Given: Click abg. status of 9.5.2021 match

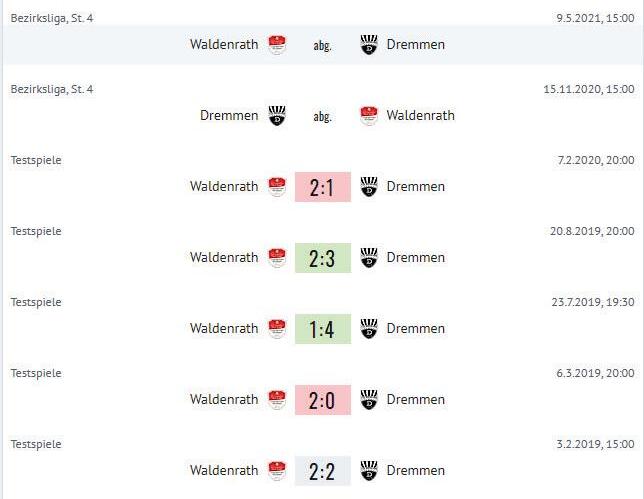Looking at the screenshot, I should coord(322,46).
